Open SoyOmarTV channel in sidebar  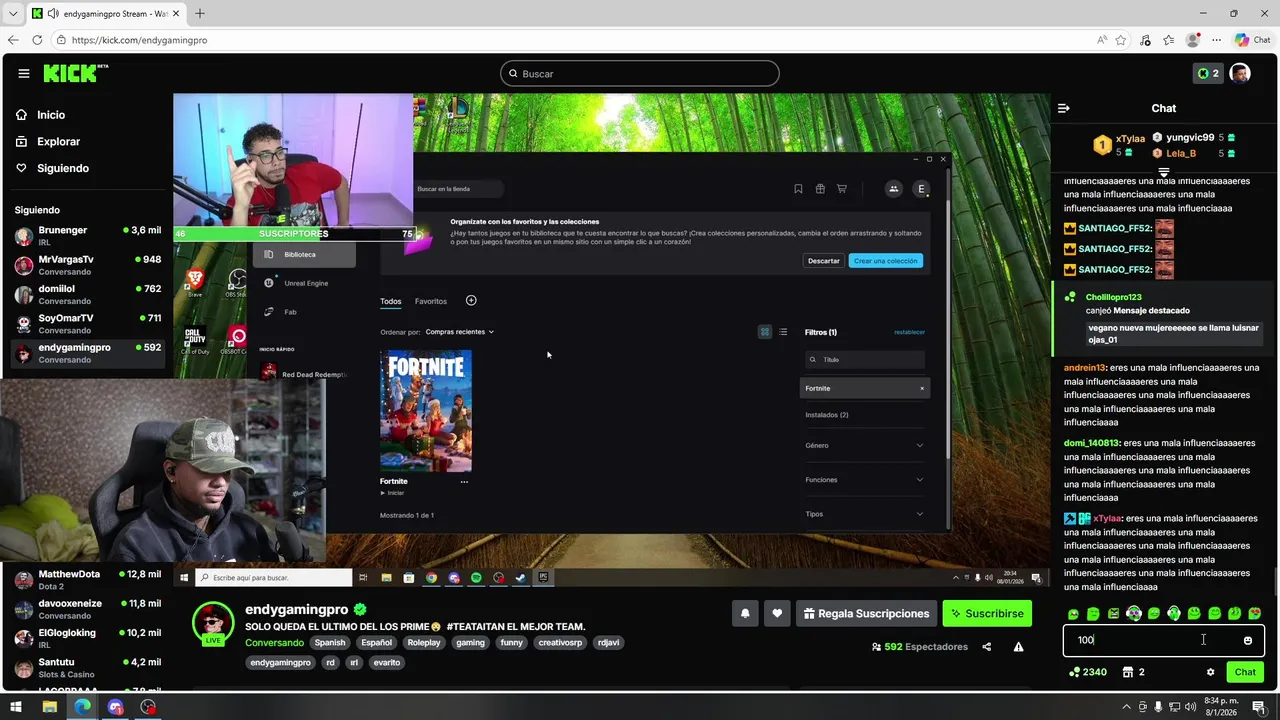click(88, 323)
